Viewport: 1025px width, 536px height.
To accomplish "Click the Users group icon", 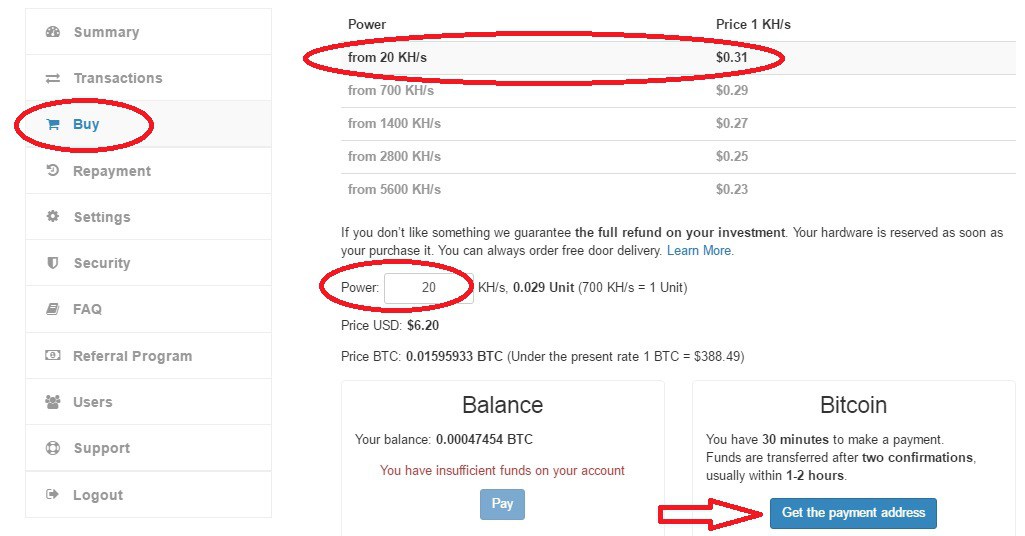I will pyautogui.click(x=53, y=402).
